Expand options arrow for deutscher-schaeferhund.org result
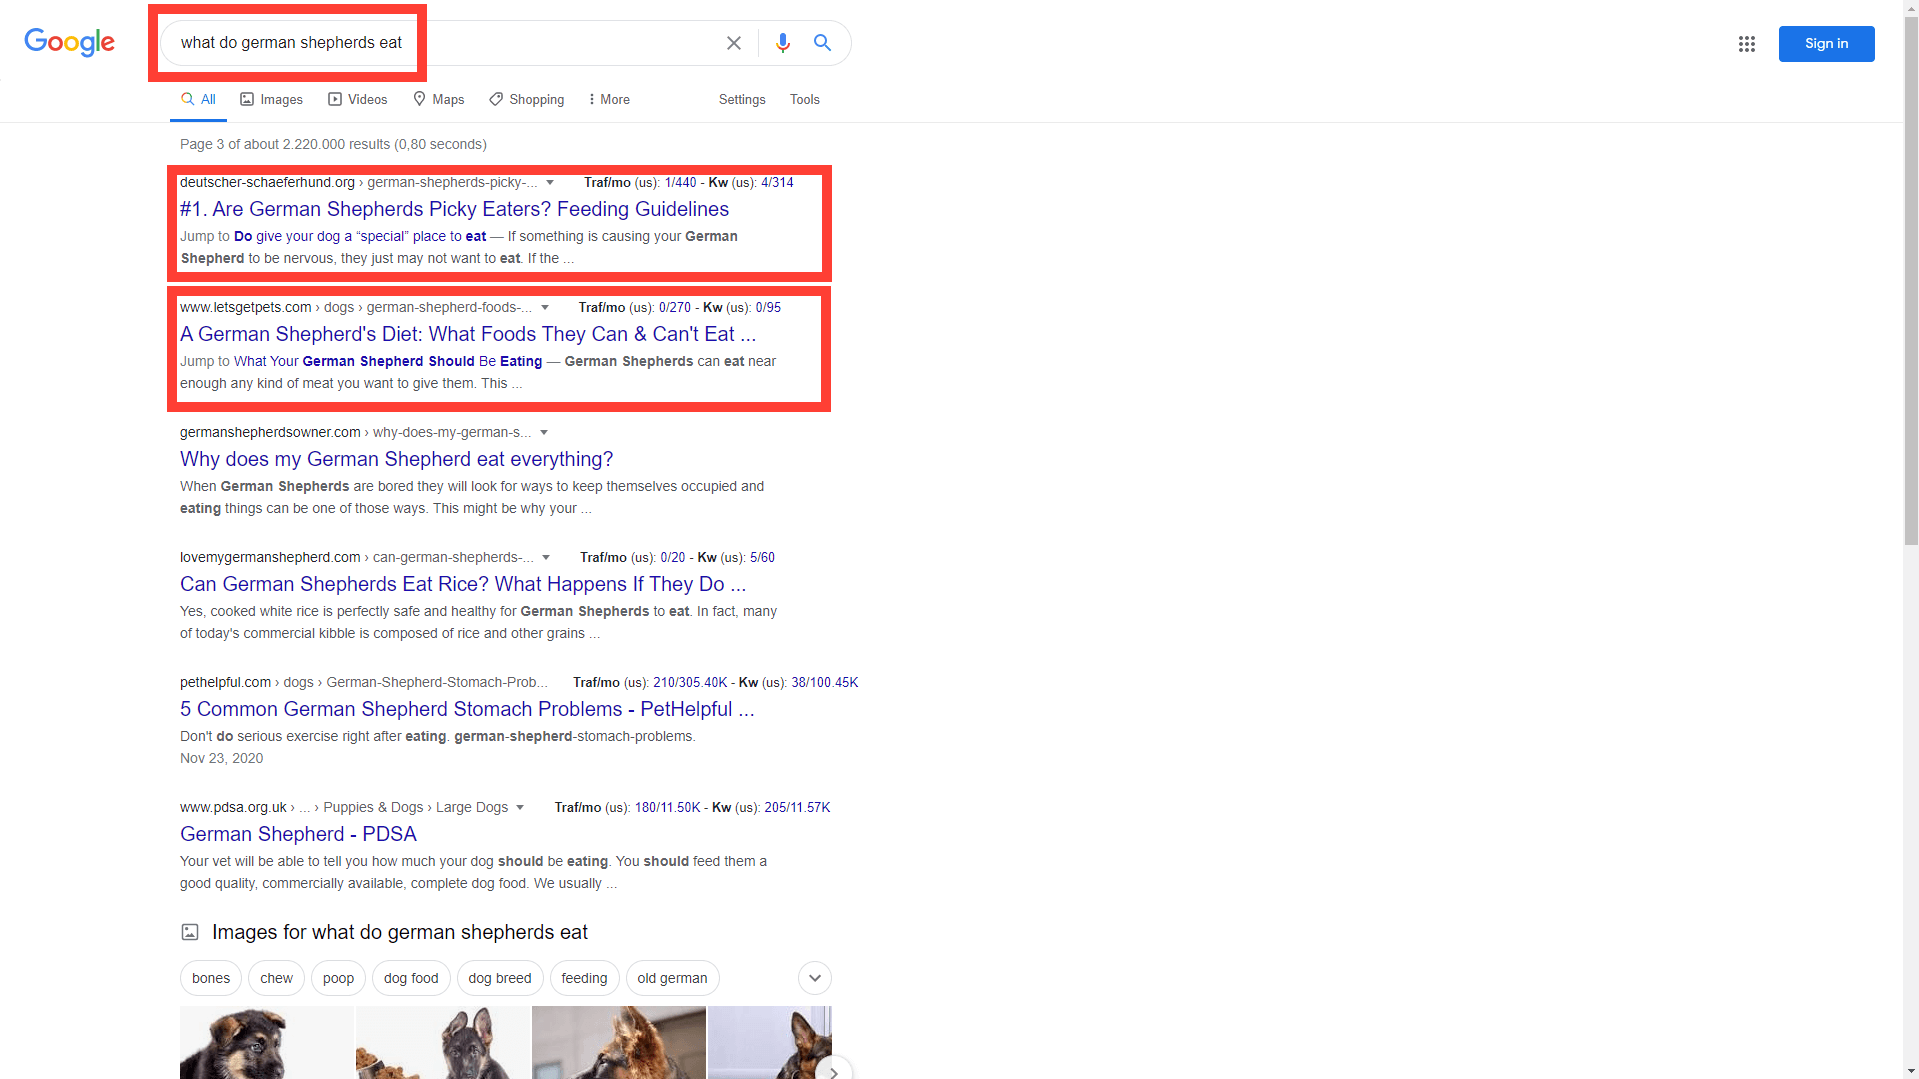 pyautogui.click(x=550, y=183)
